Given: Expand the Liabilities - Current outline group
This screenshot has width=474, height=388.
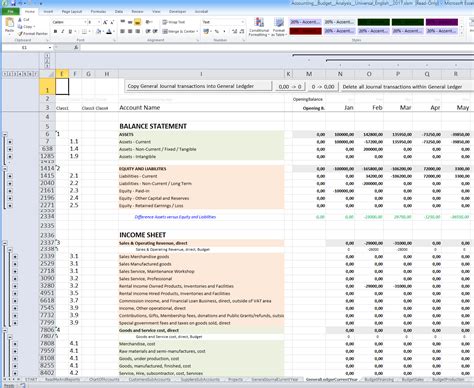Looking at the screenshot, I should pyautogui.click(x=10, y=176).
